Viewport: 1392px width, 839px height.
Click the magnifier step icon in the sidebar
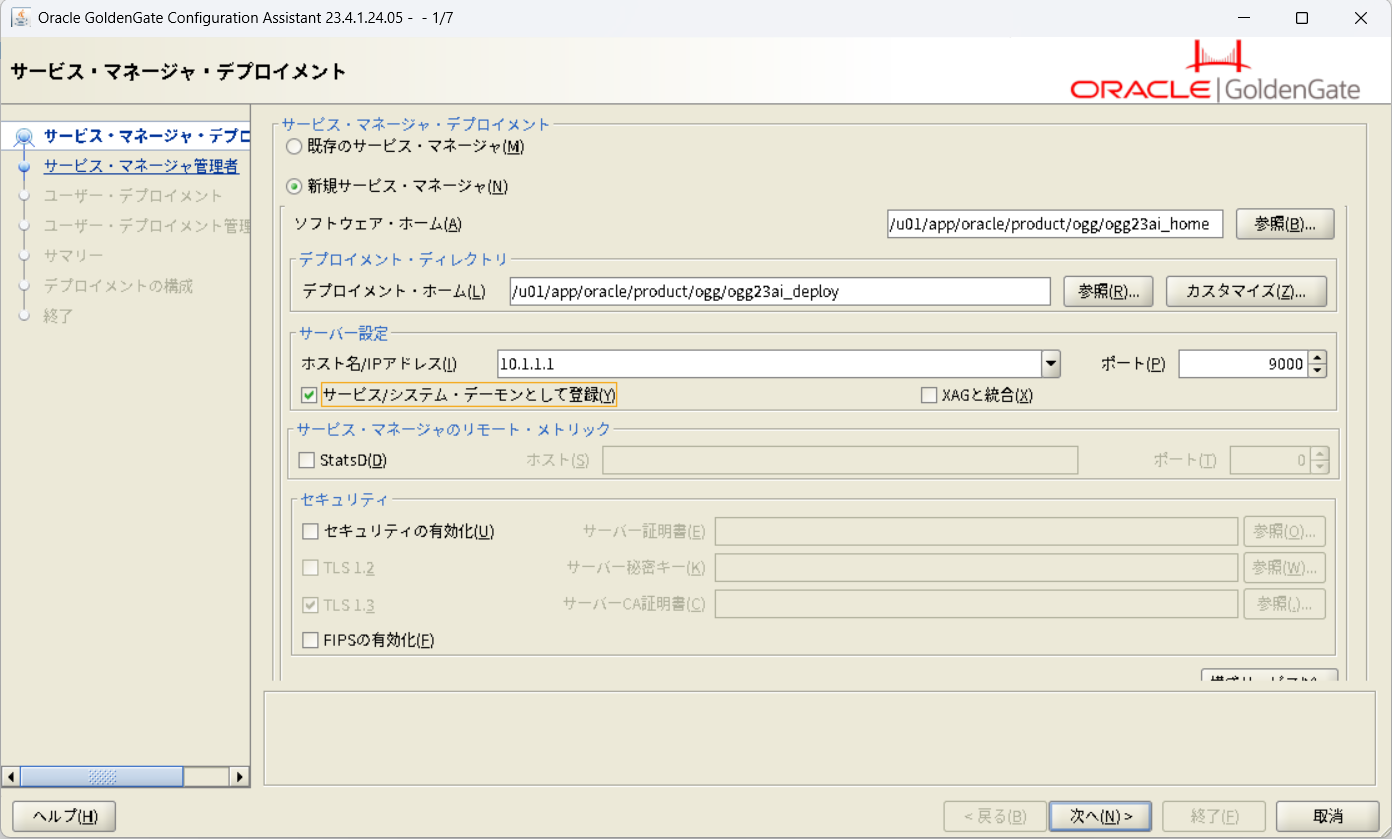[x=24, y=136]
